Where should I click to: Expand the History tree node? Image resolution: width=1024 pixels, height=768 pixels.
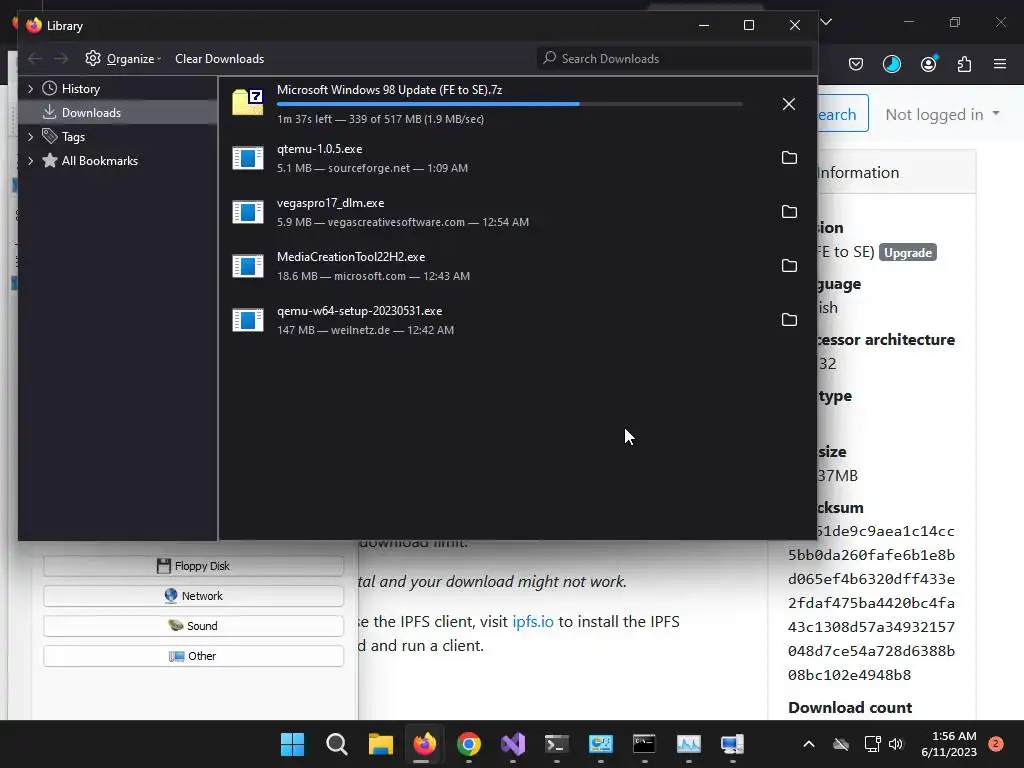[30, 89]
